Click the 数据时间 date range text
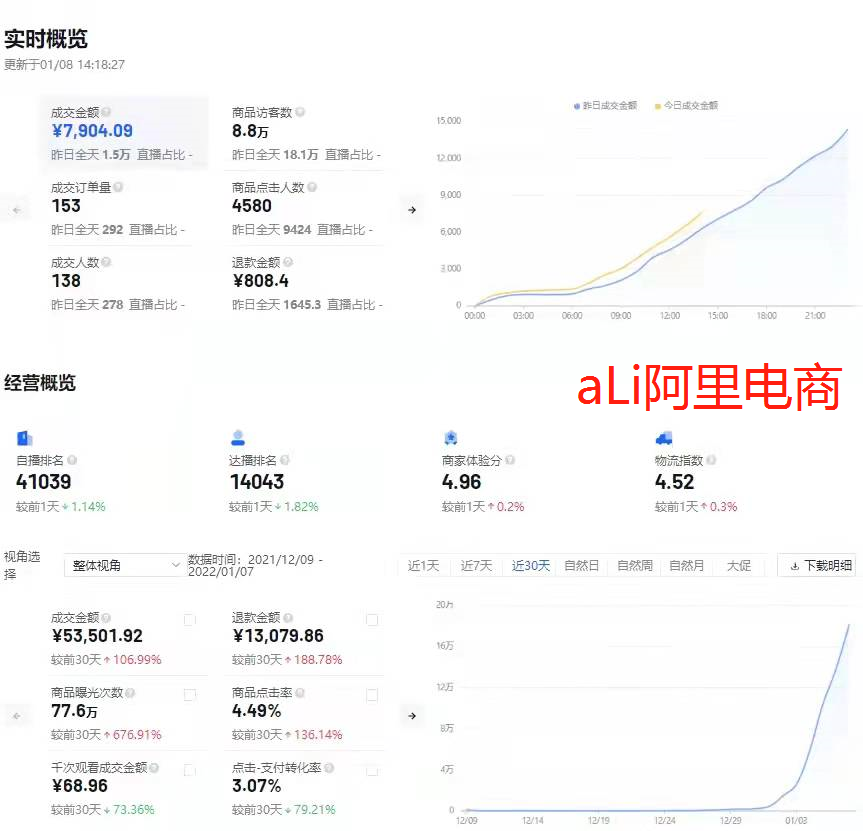Screen dimensions: 863x831 (255, 565)
